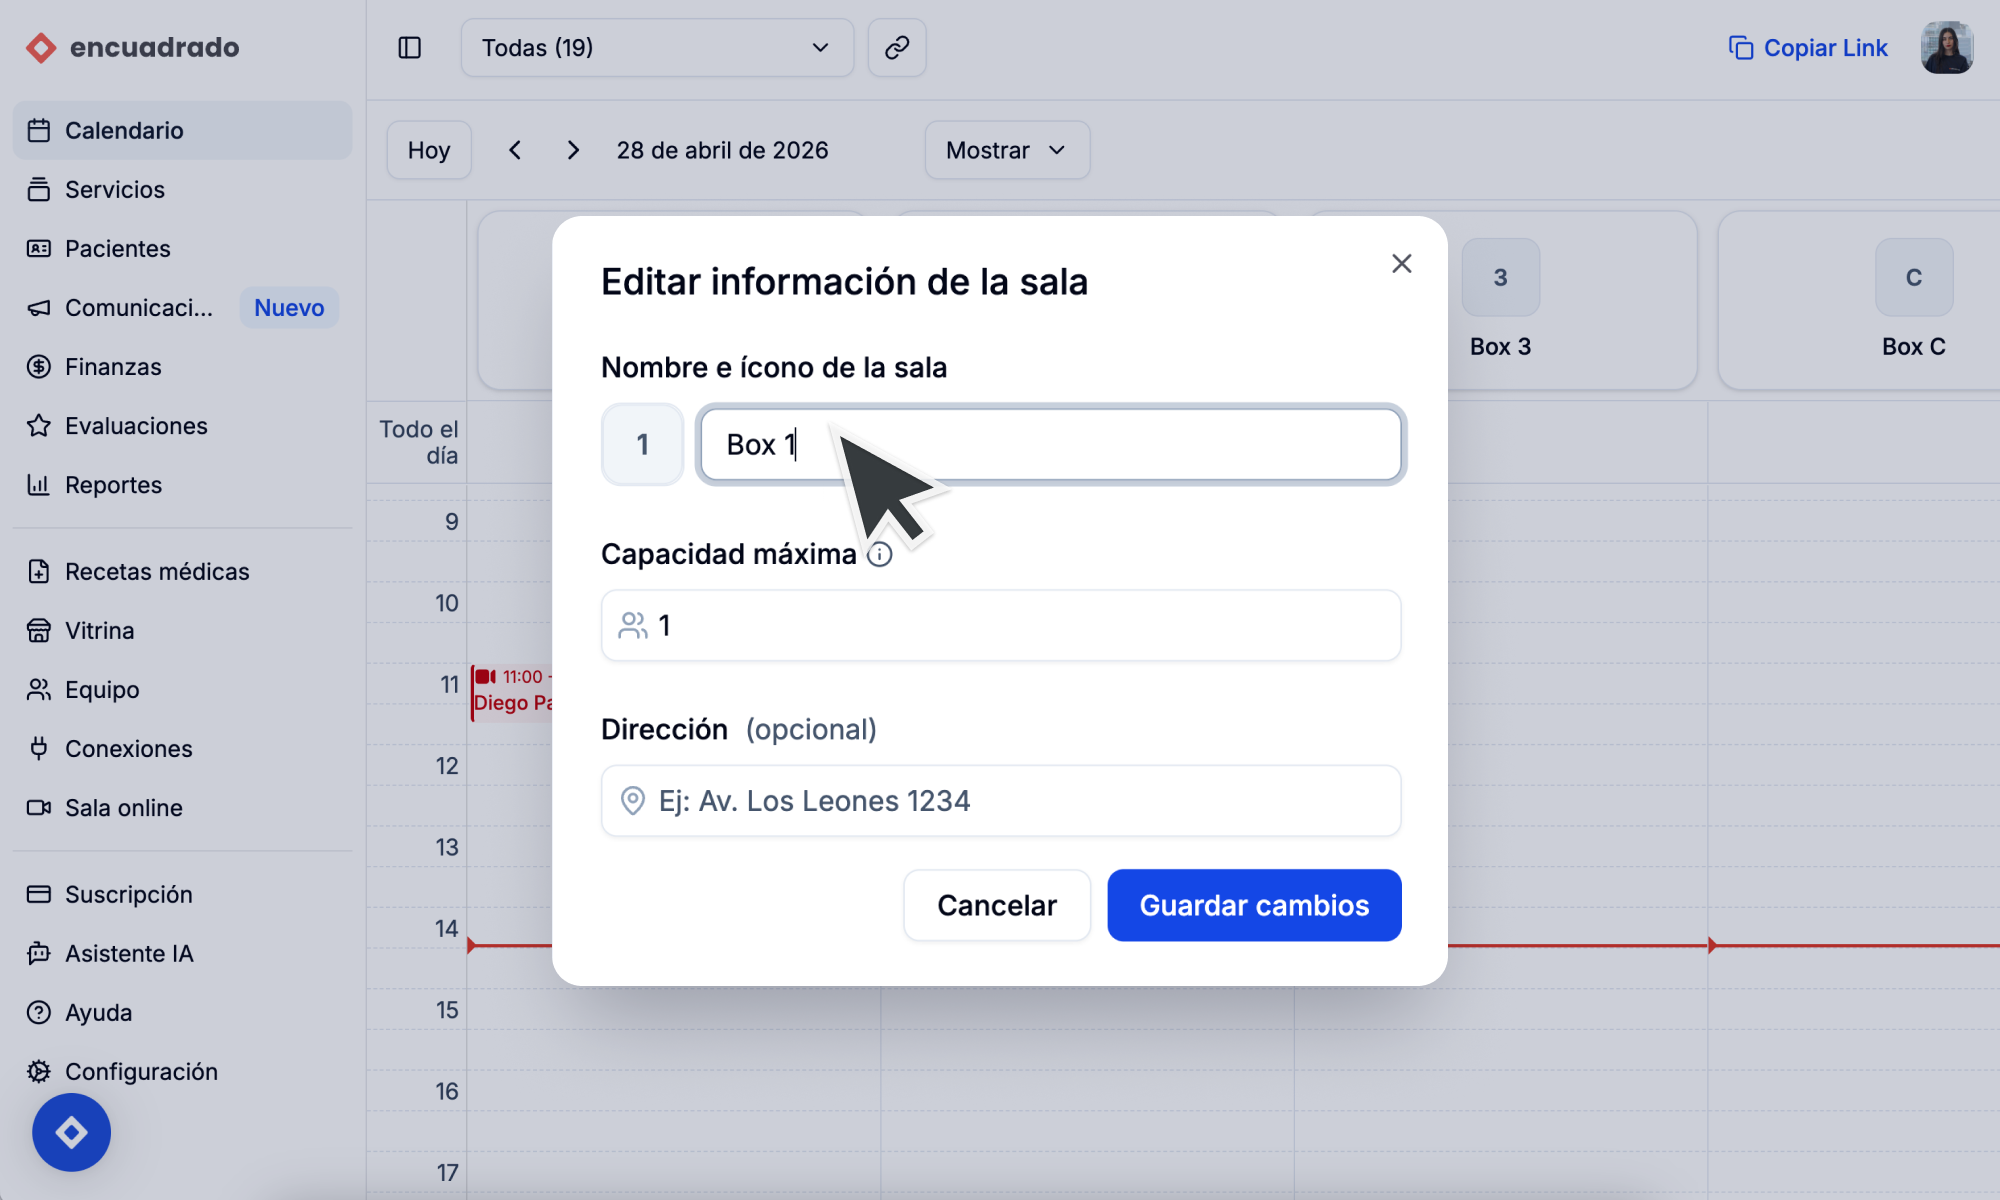Select the Box C room header
2000x1200 pixels.
1912,300
